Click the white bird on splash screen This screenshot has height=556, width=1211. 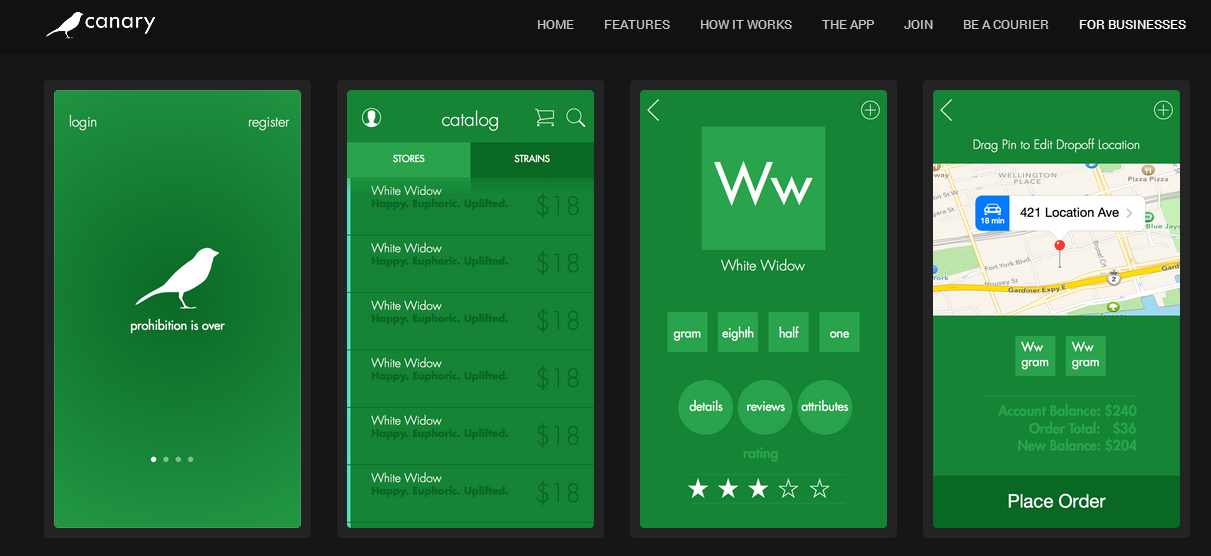tap(178, 277)
